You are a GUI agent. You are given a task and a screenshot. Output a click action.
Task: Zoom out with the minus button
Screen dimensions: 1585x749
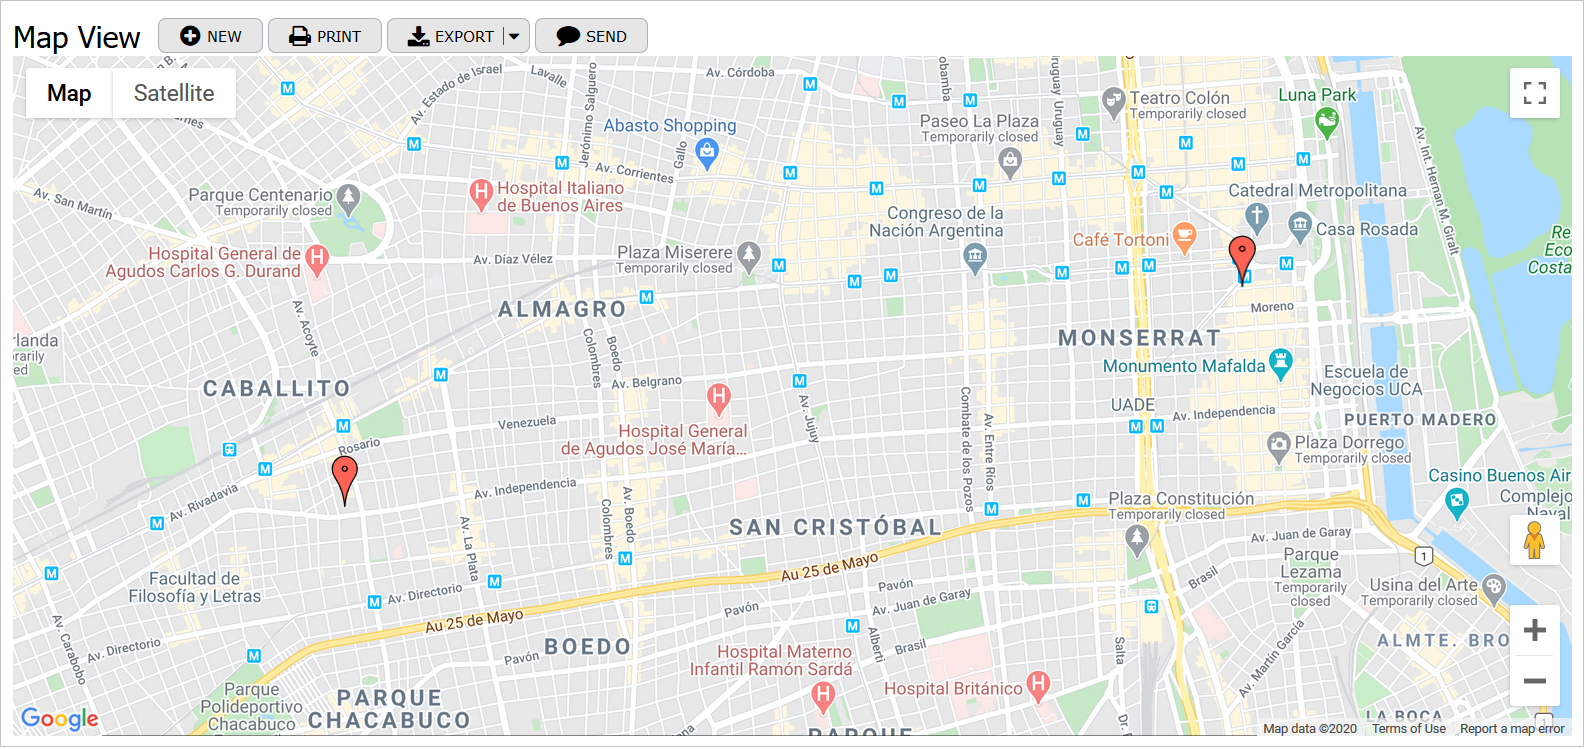point(1535,681)
